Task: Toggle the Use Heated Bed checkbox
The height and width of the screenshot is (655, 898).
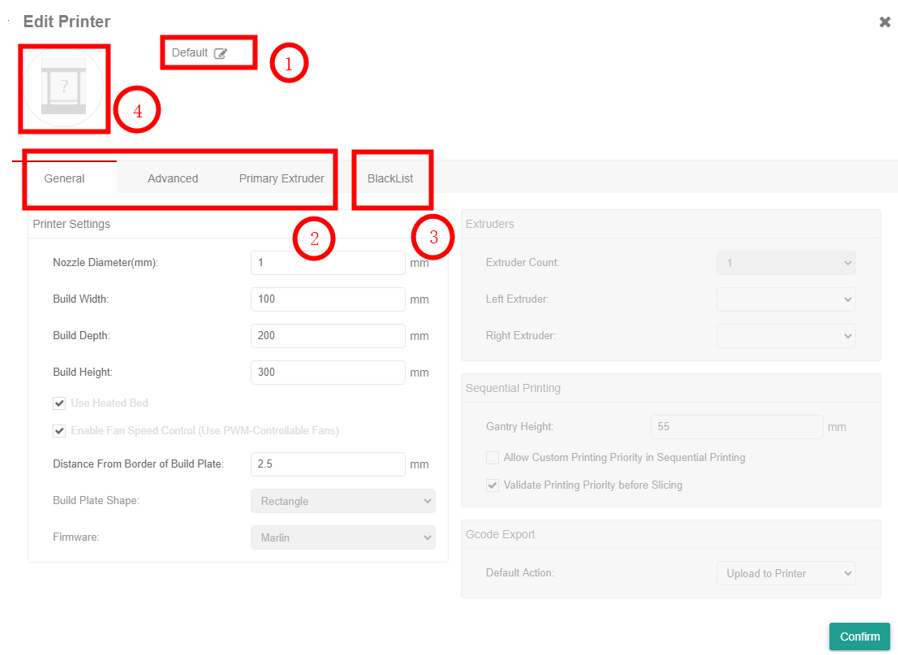Action: click(x=60, y=404)
